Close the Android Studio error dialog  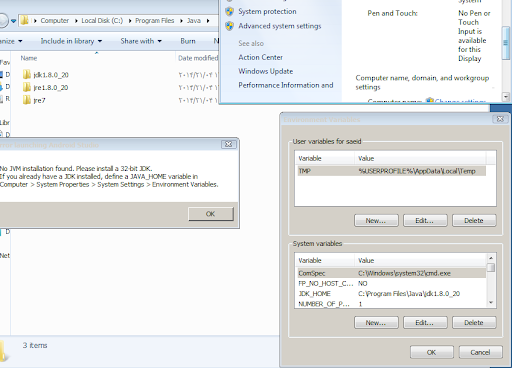228,144
